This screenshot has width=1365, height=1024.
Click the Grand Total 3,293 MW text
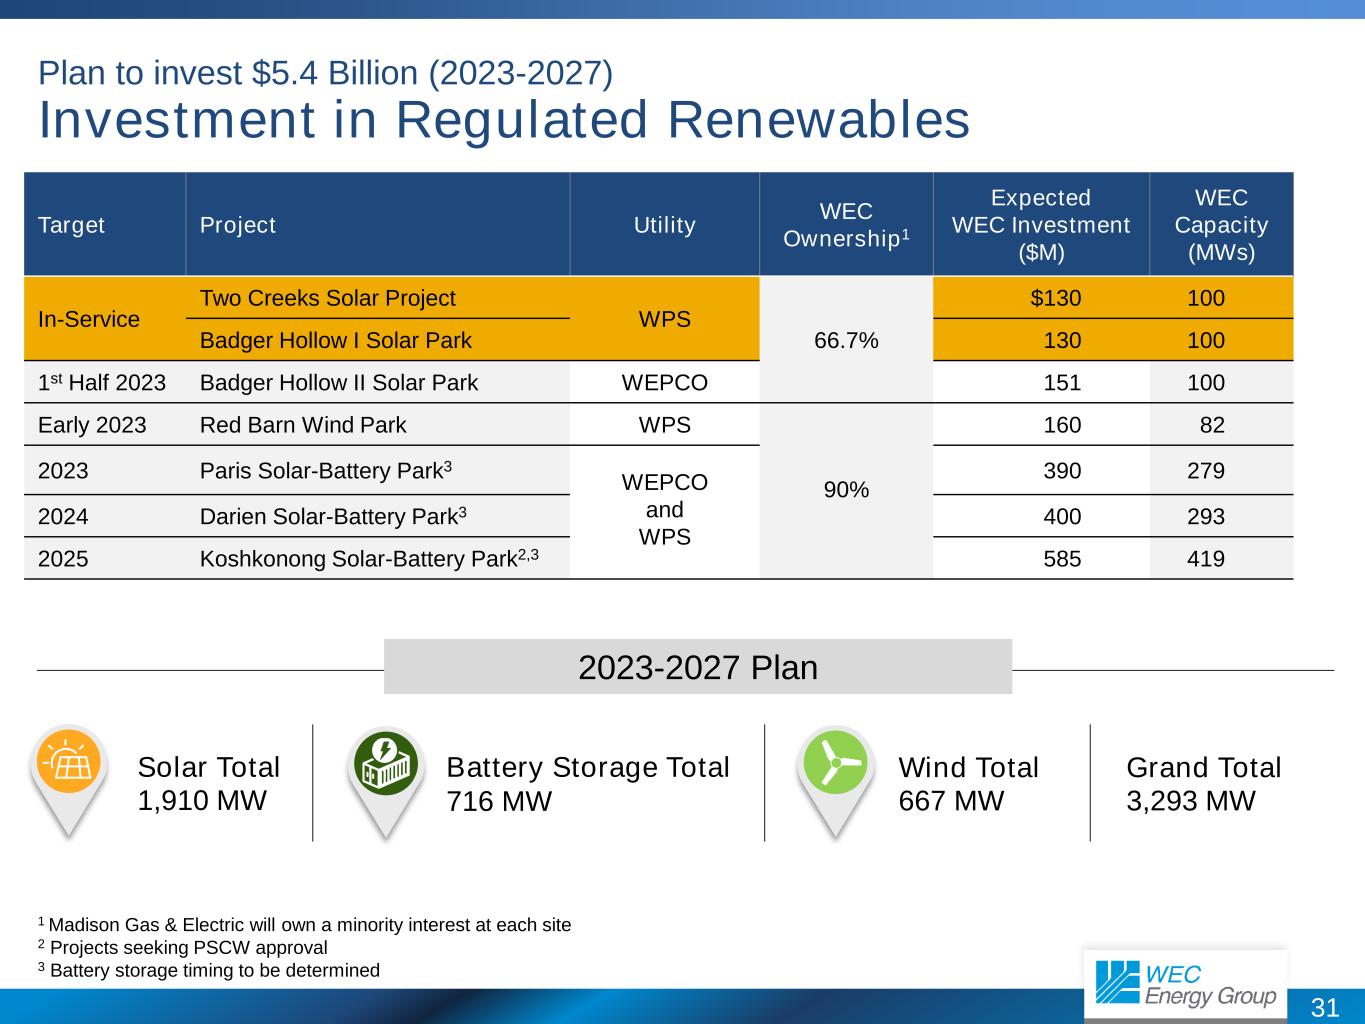(1203, 784)
